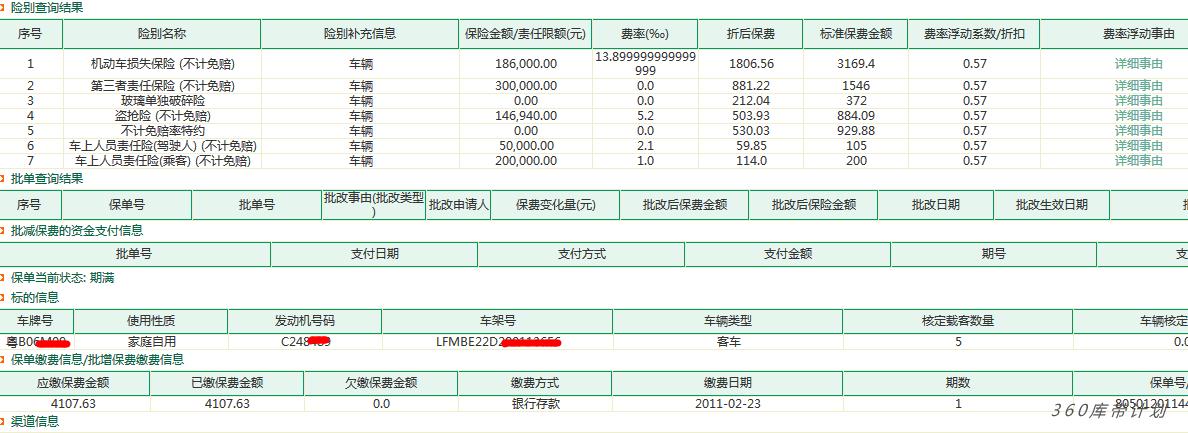
Task: Click the 300,000.00 insured amount value
Action: click(525, 86)
